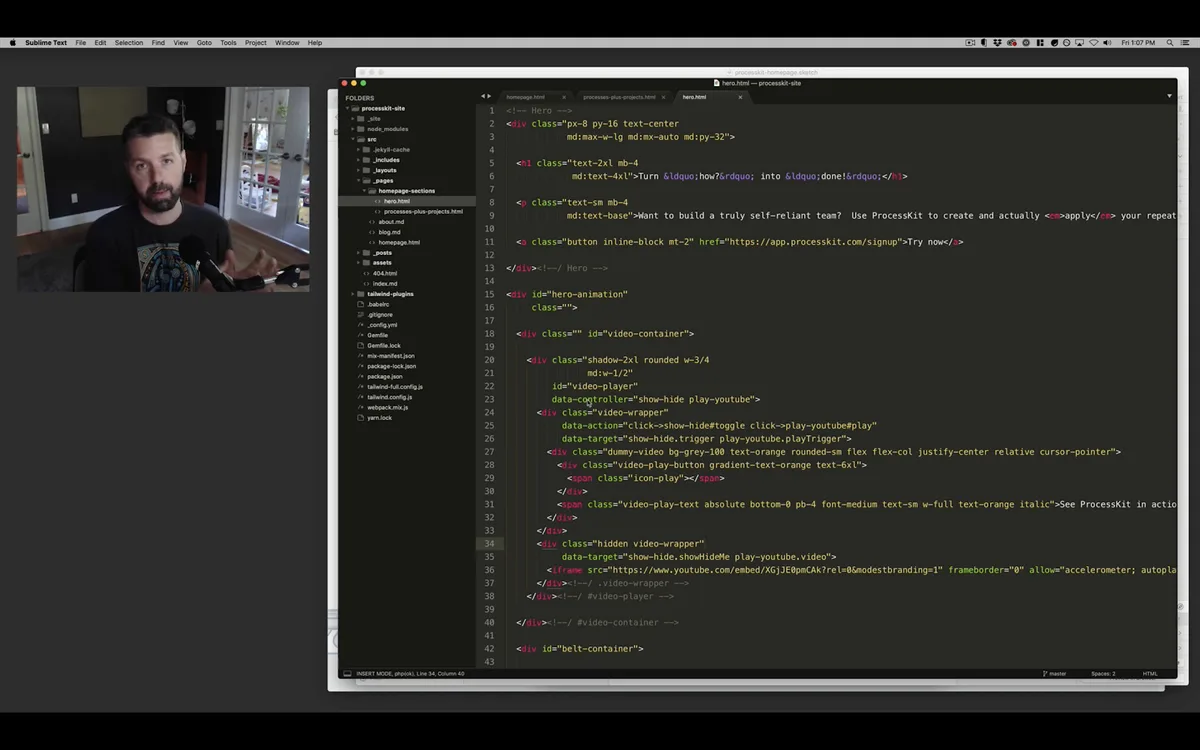
Task: Close the processes-plus-projects.html tab
Action: (x=664, y=97)
